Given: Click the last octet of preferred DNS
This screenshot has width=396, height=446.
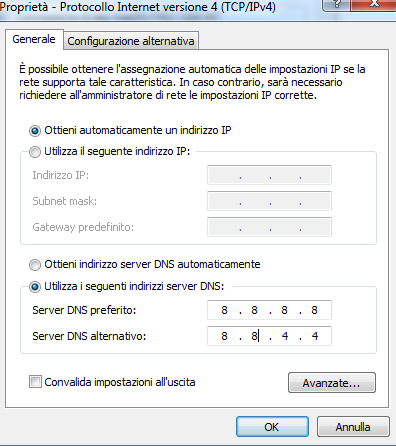Looking at the screenshot, I should pyautogui.click(x=314, y=310).
